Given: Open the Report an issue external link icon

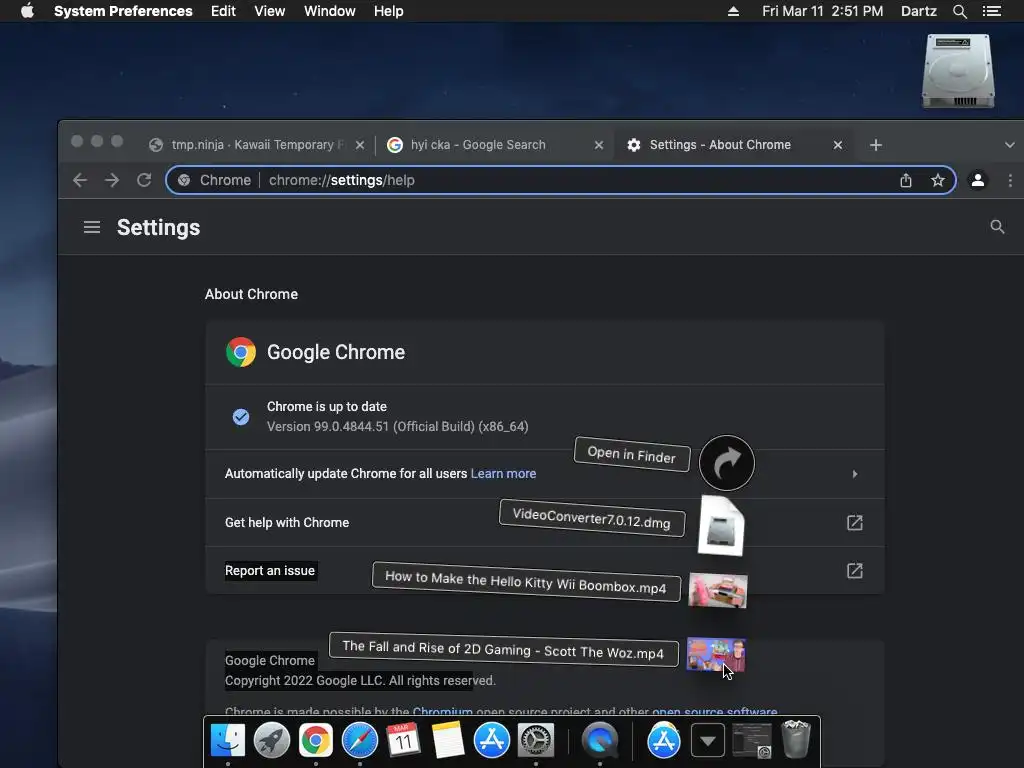Looking at the screenshot, I should (x=855, y=571).
